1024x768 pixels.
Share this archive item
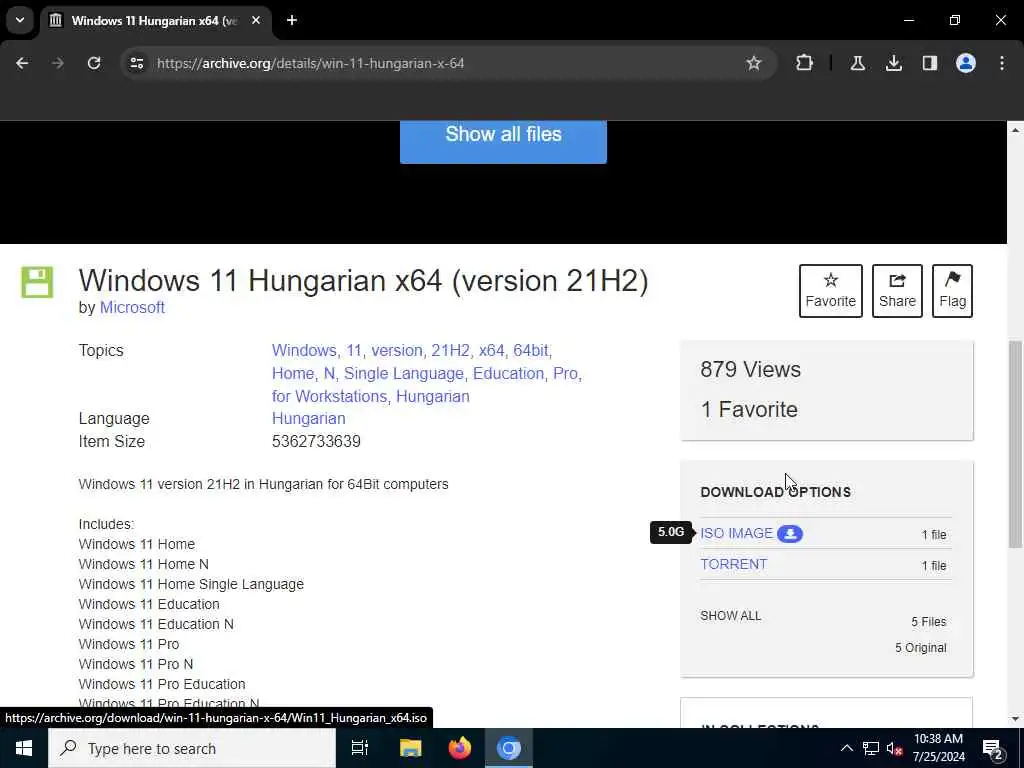[x=897, y=291]
